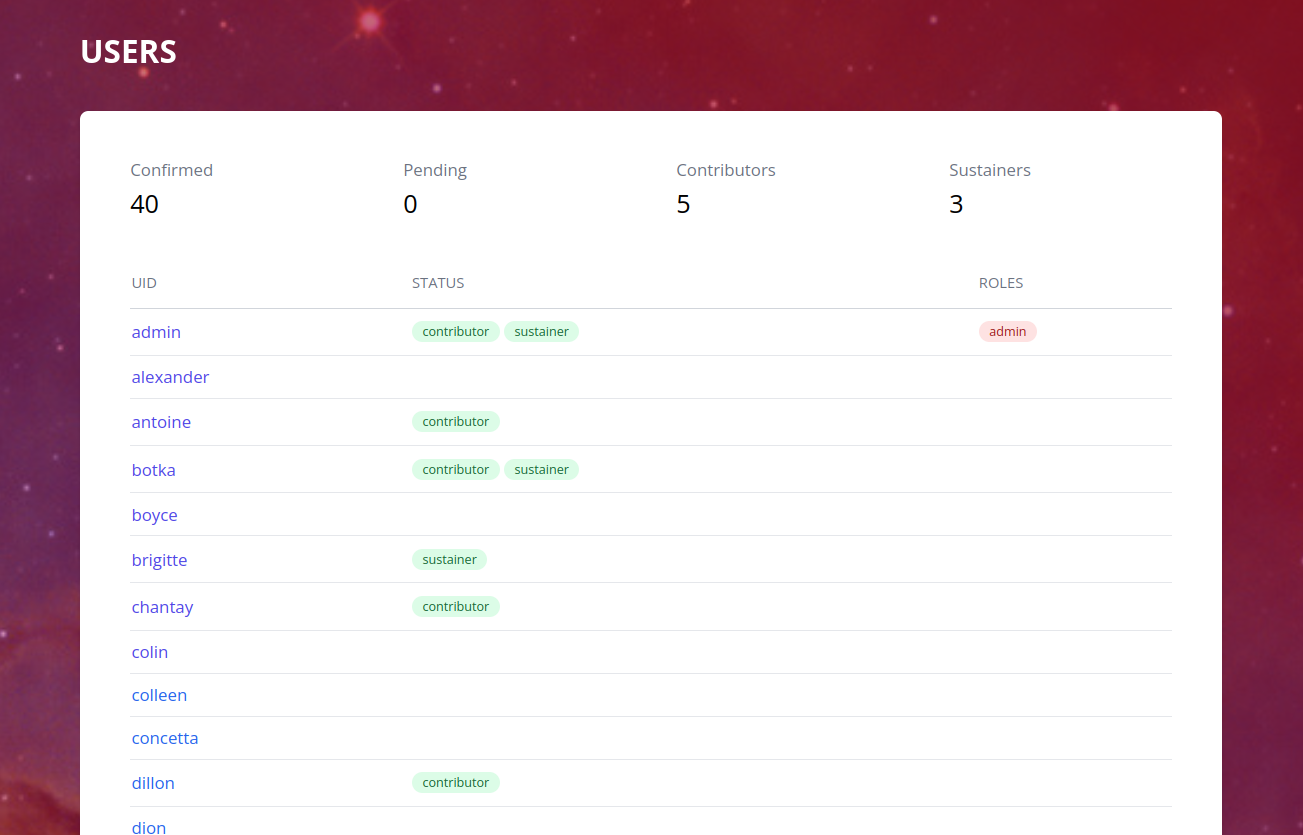This screenshot has width=1303, height=835.
Task: View the brigitte user link
Action: click(x=159, y=560)
